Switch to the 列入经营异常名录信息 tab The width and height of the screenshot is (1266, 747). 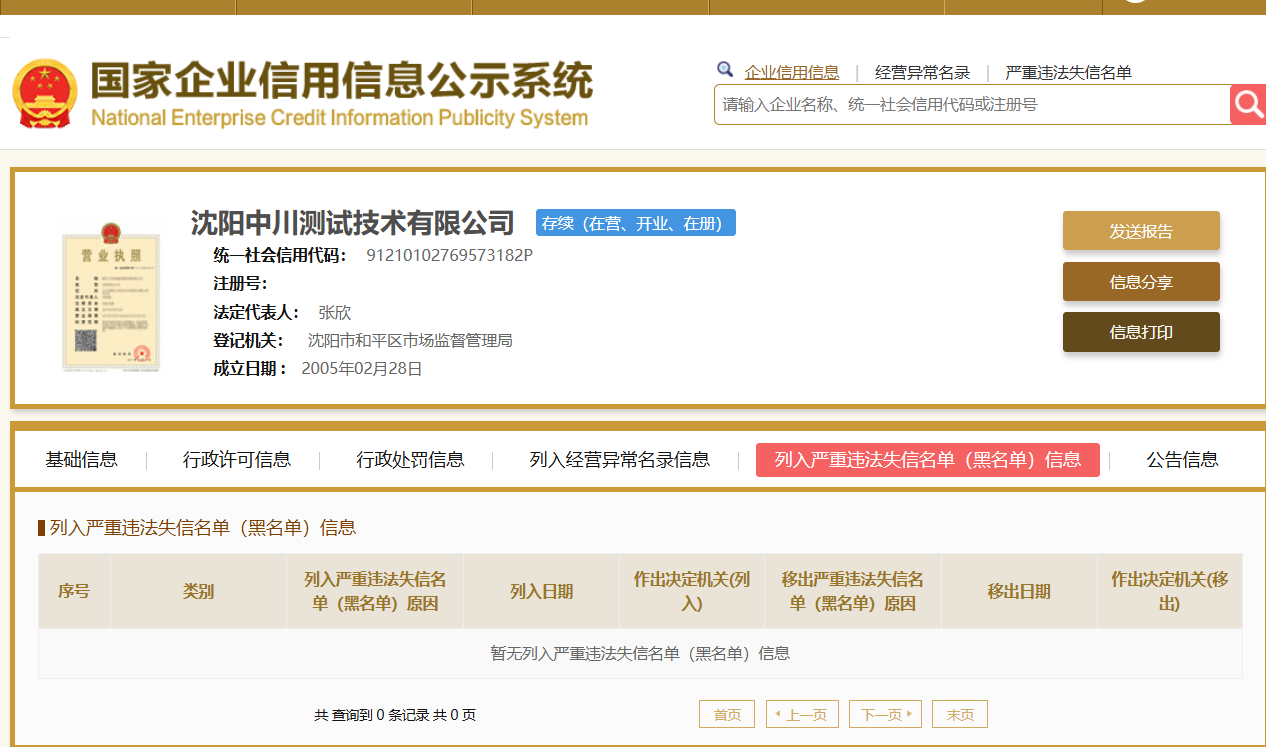pyautogui.click(x=620, y=460)
